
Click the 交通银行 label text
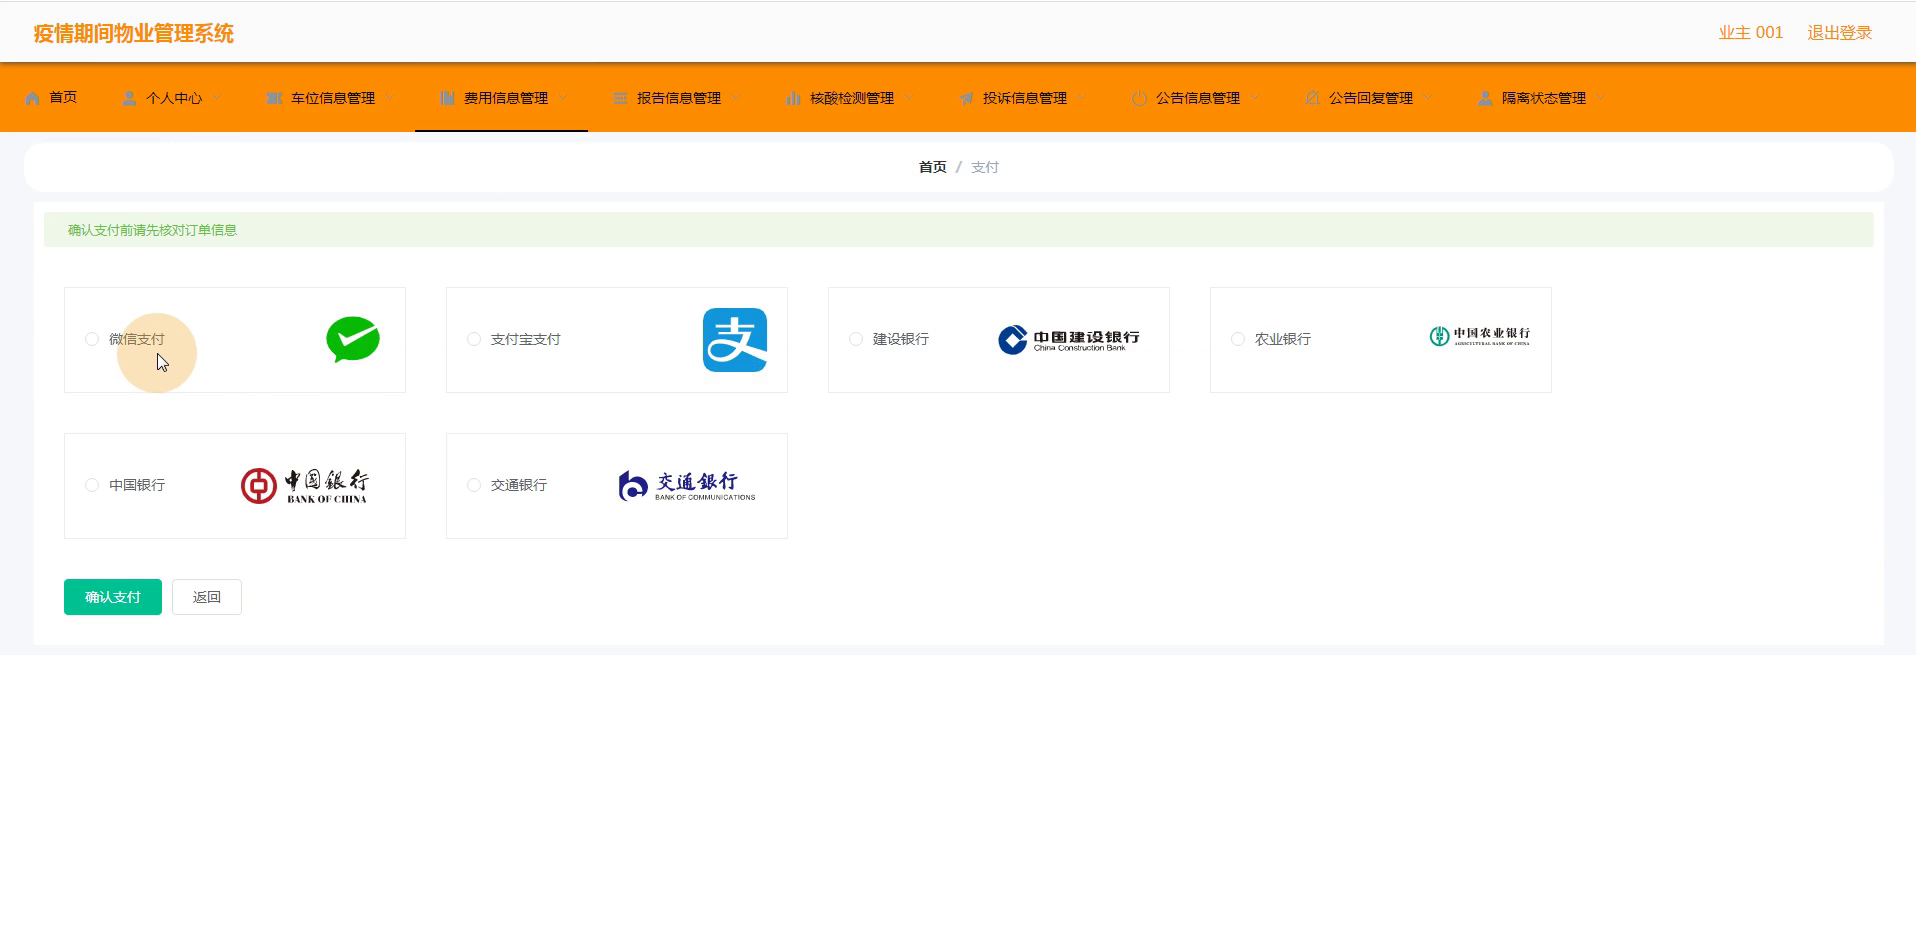pyautogui.click(x=519, y=485)
